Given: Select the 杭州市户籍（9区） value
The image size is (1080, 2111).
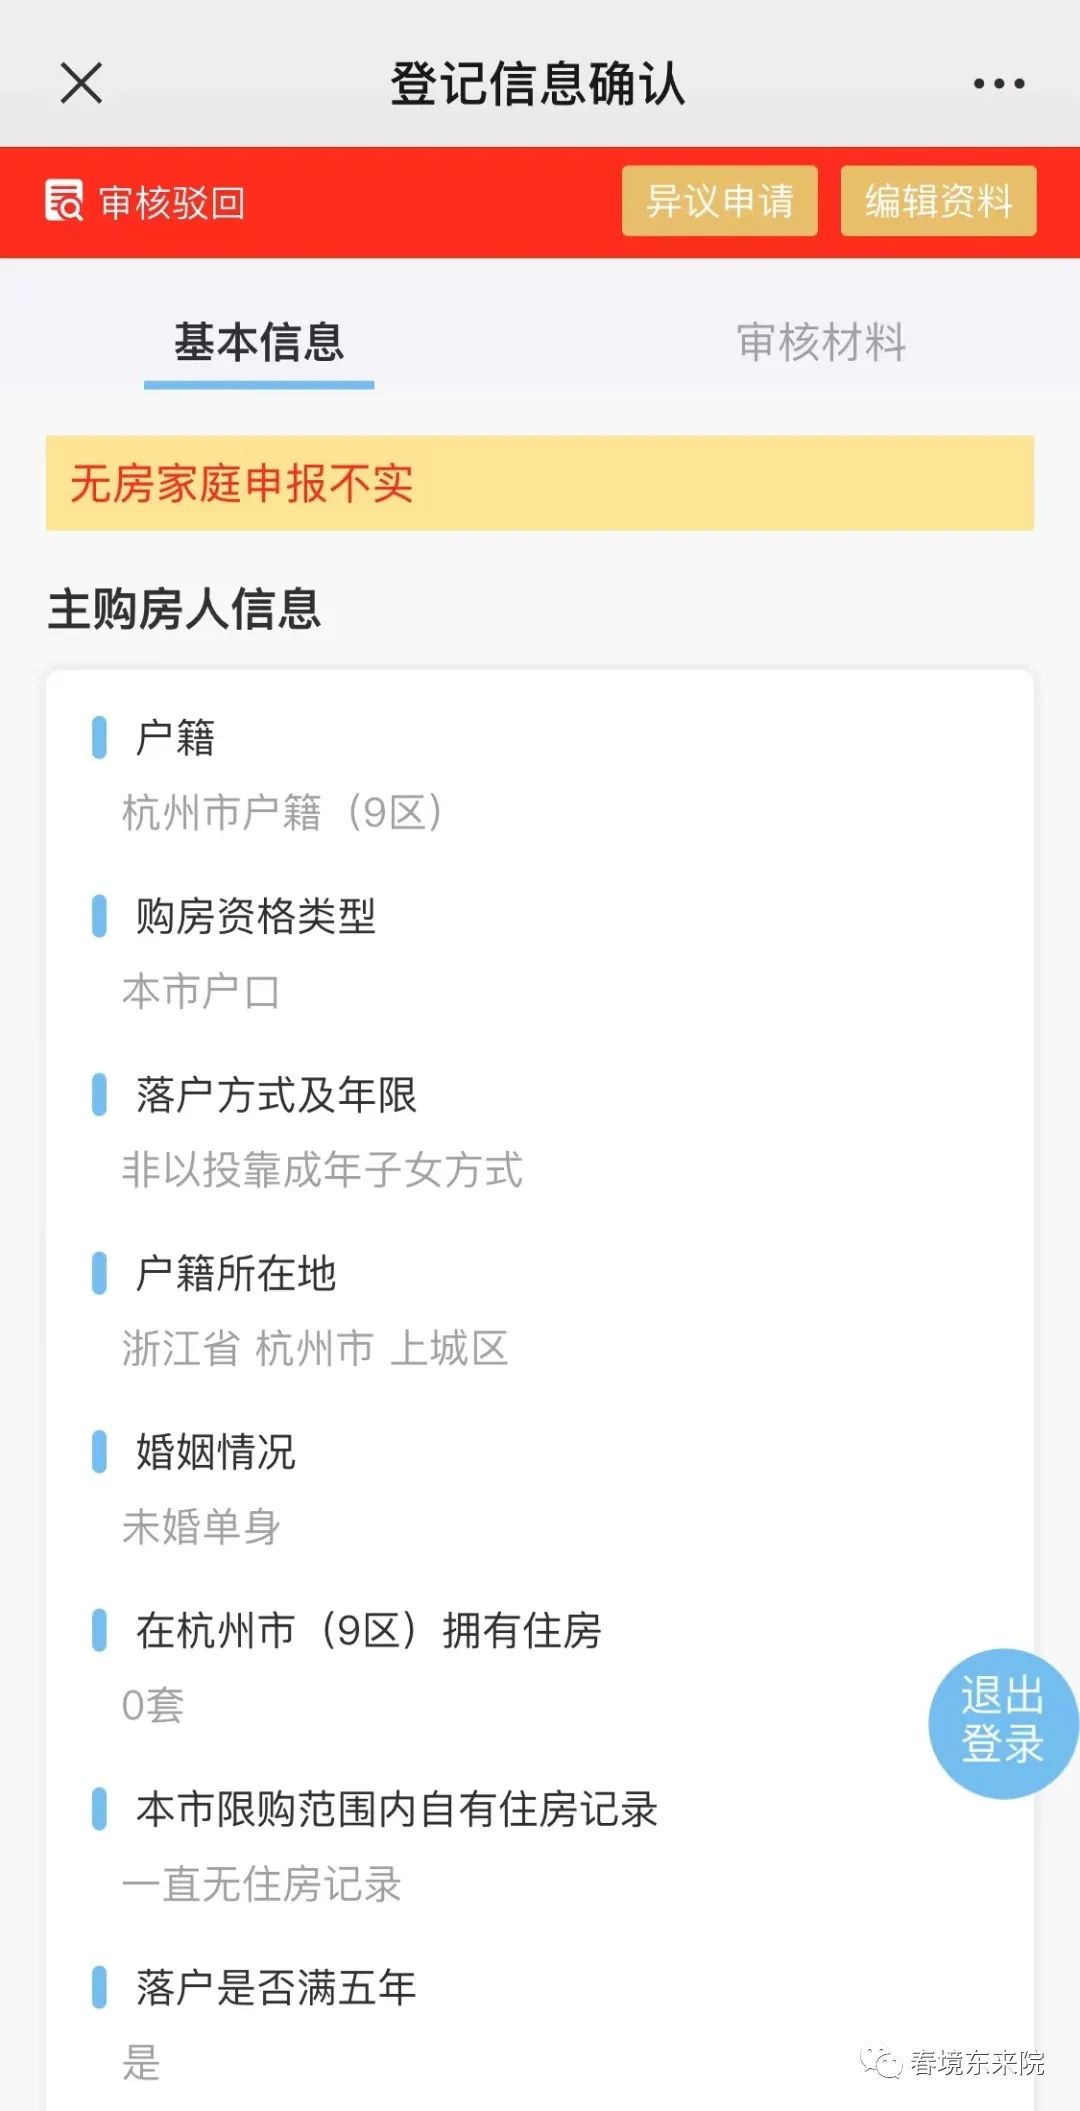Looking at the screenshot, I should click(282, 812).
